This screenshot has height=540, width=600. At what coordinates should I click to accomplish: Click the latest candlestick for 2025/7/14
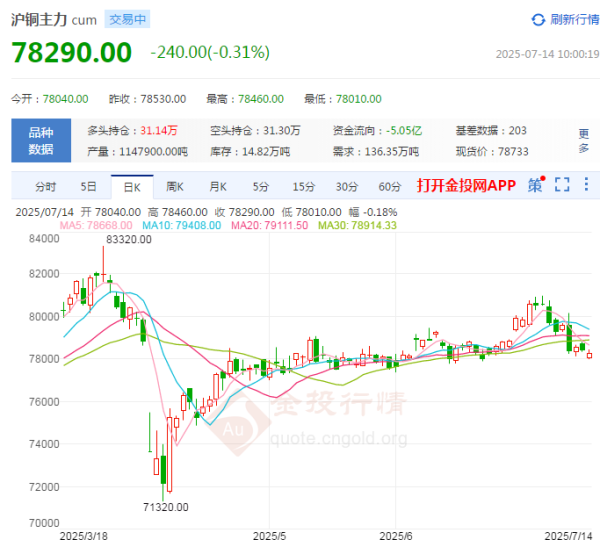pos(589,355)
